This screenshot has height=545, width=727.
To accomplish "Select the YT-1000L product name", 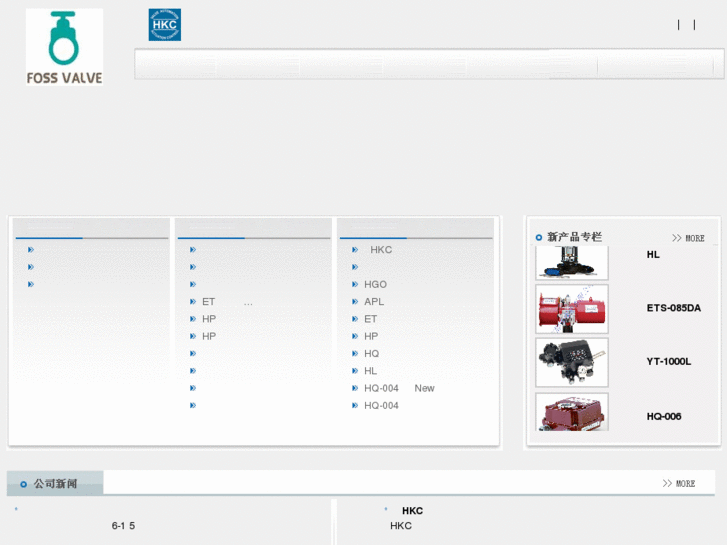I will coord(669,361).
